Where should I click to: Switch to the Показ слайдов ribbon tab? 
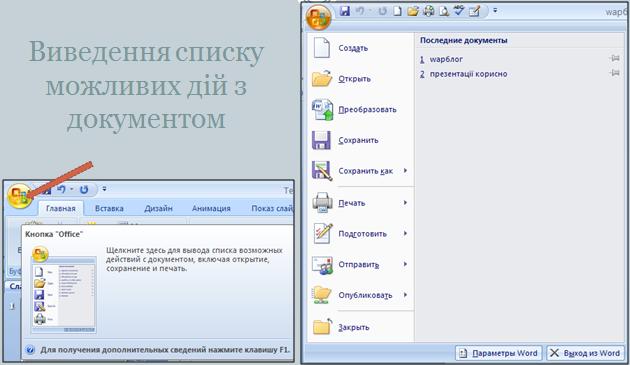pos(271,208)
